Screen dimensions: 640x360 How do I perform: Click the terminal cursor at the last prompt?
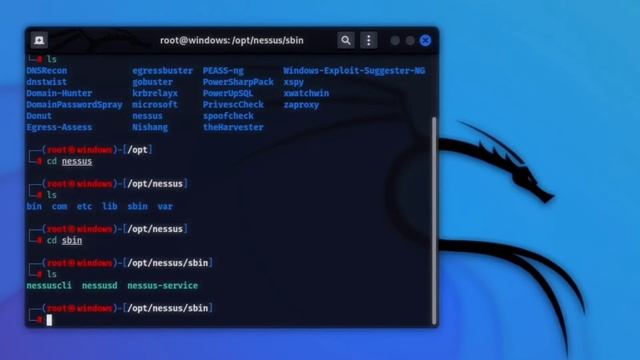[49, 320]
